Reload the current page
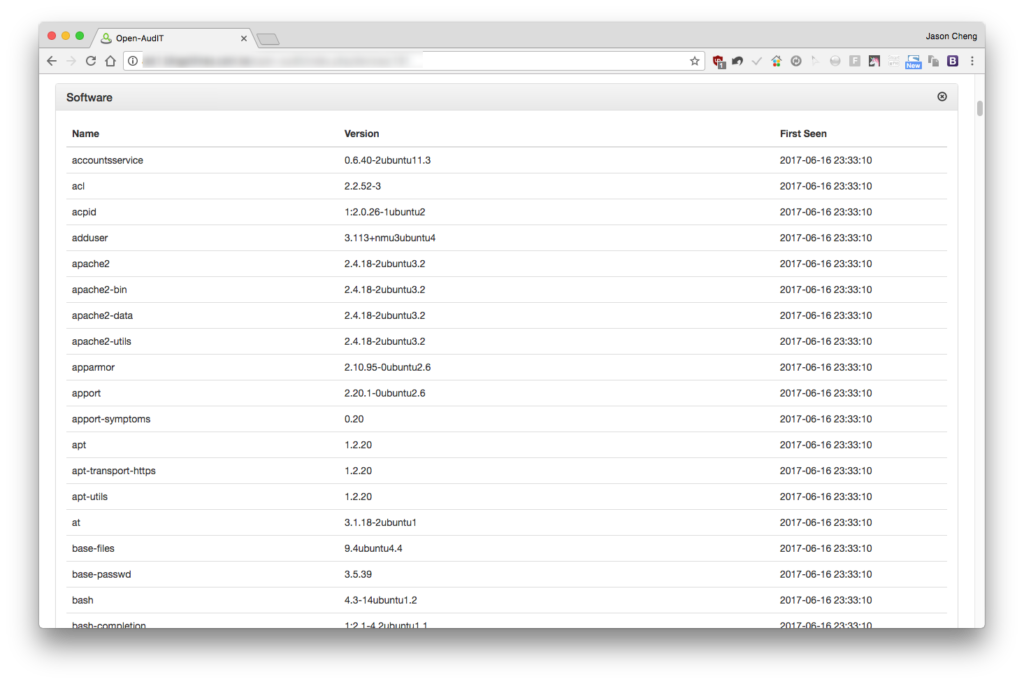1024x684 pixels. (91, 61)
